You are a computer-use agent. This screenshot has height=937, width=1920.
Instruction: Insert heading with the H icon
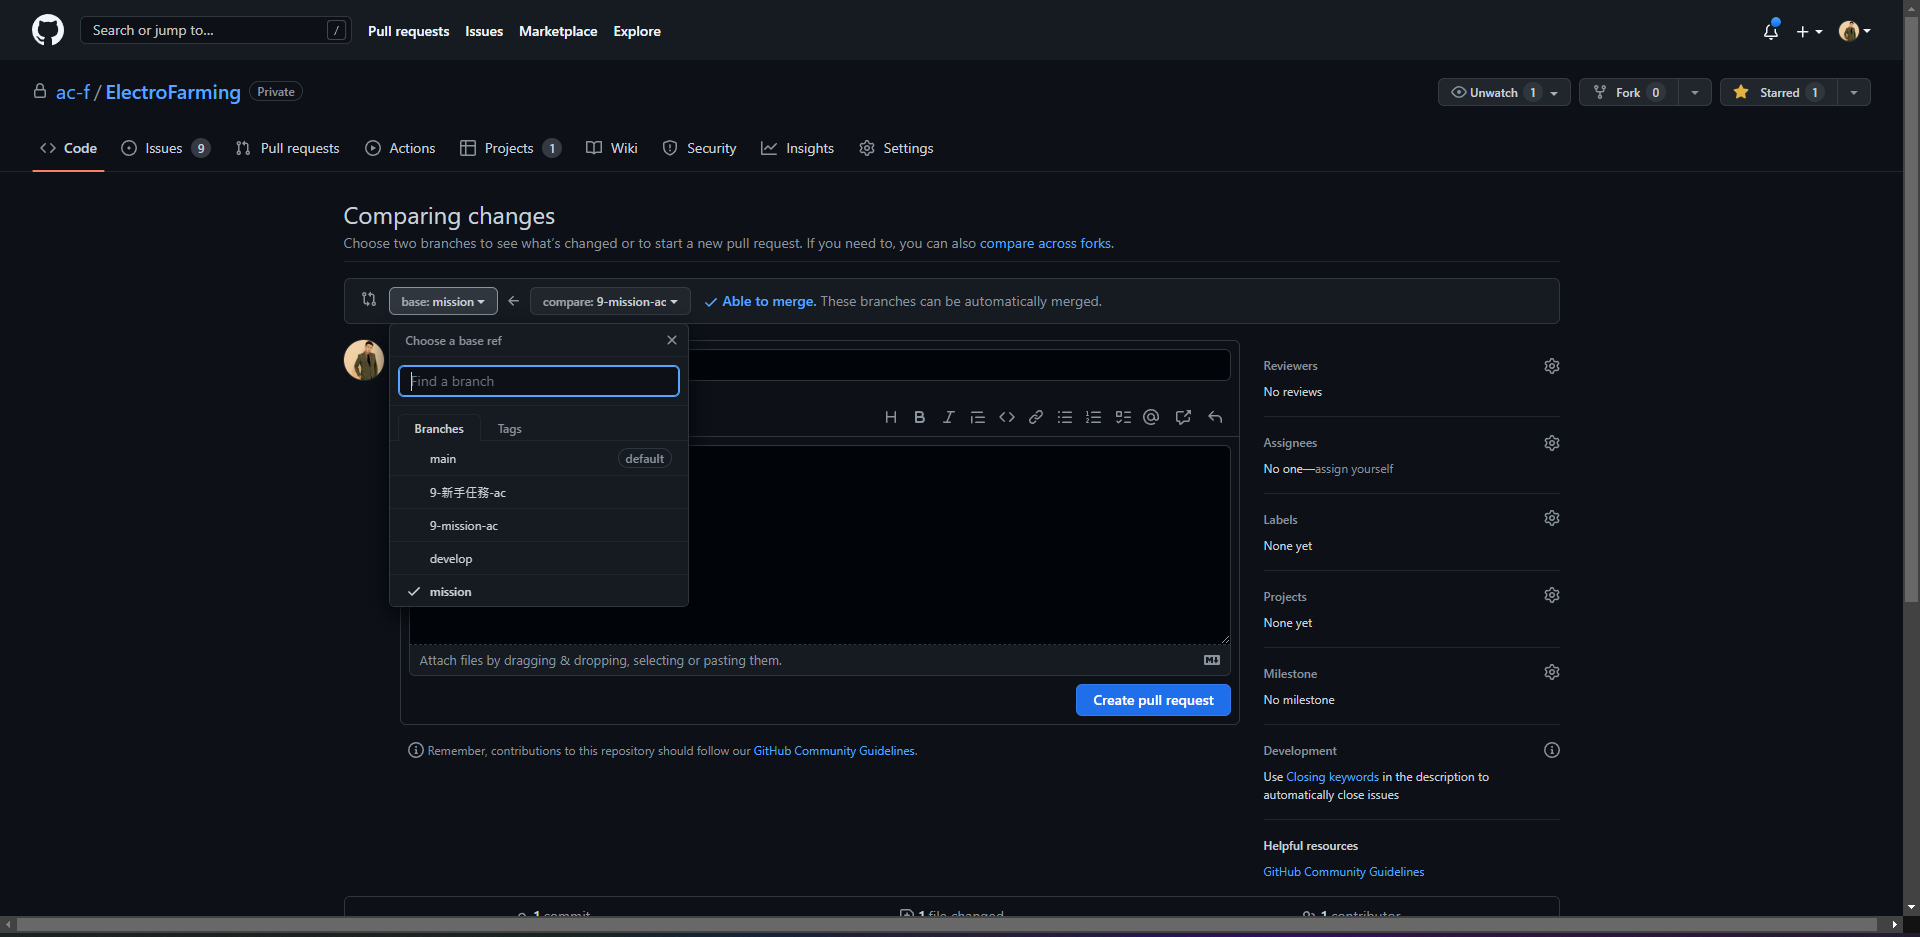tap(890, 417)
